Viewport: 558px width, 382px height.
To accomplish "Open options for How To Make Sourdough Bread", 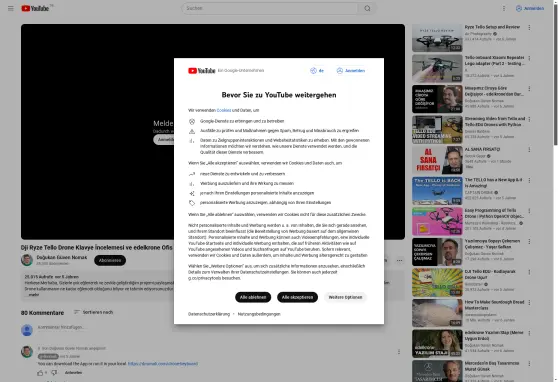I will [x=529, y=303].
